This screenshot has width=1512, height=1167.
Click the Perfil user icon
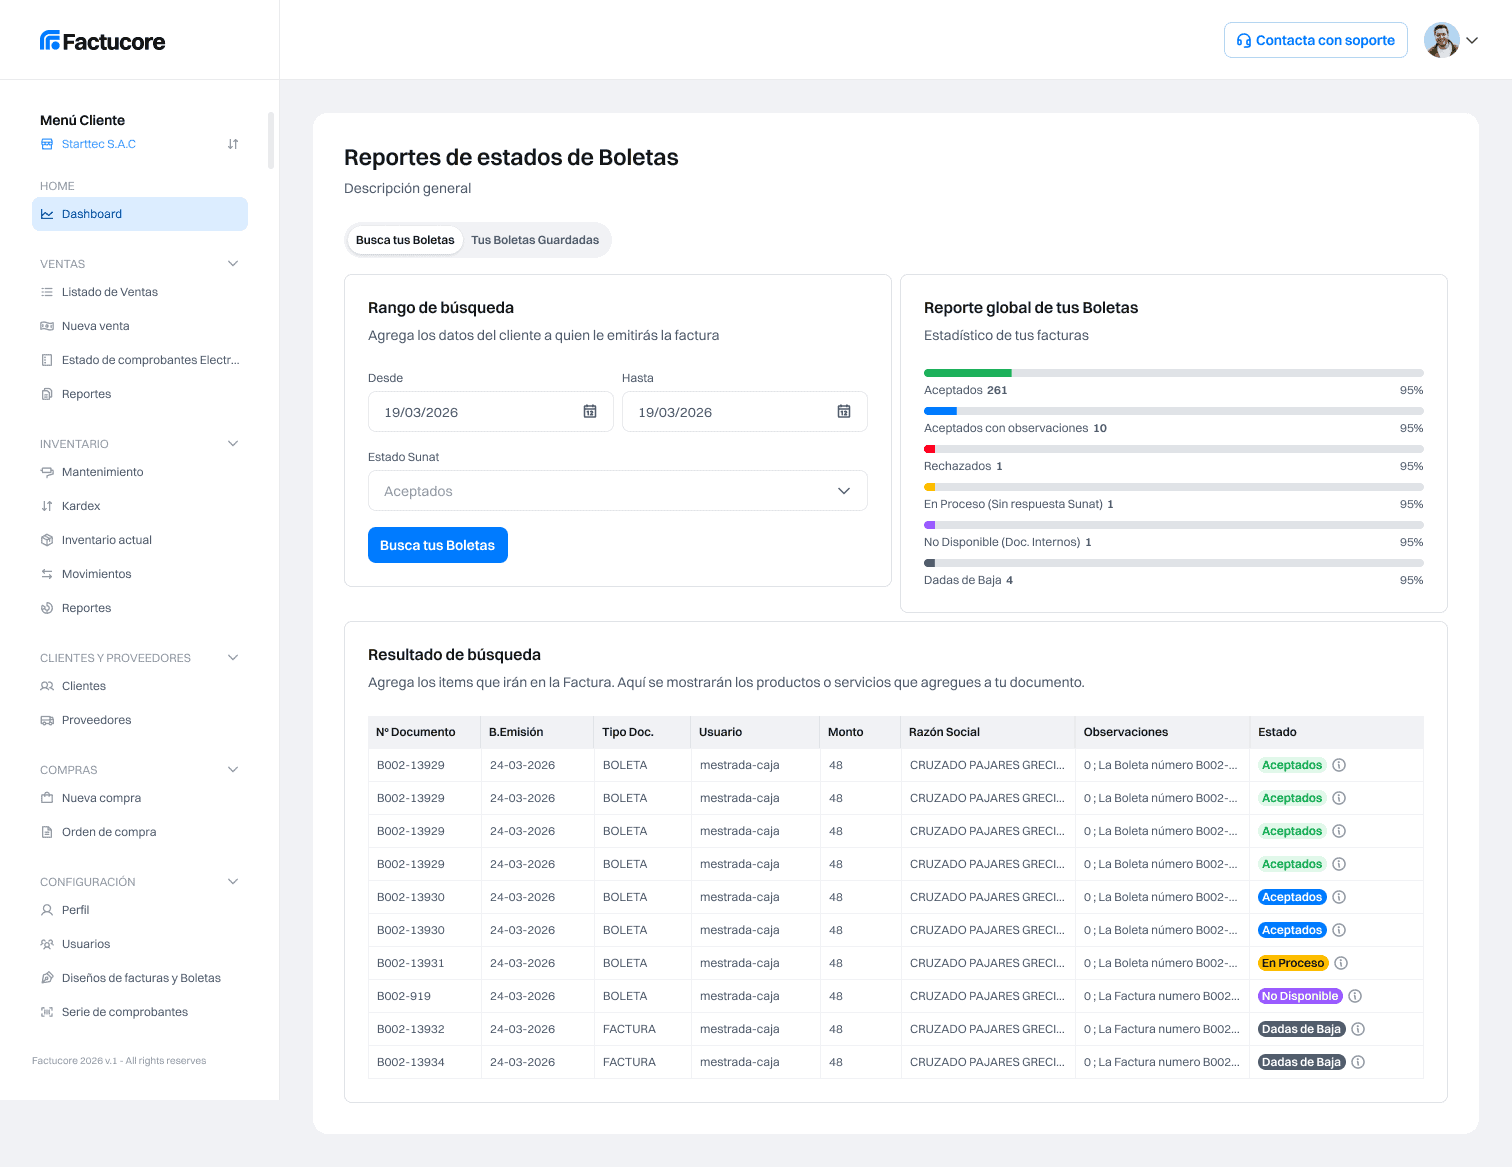(x=47, y=910)
